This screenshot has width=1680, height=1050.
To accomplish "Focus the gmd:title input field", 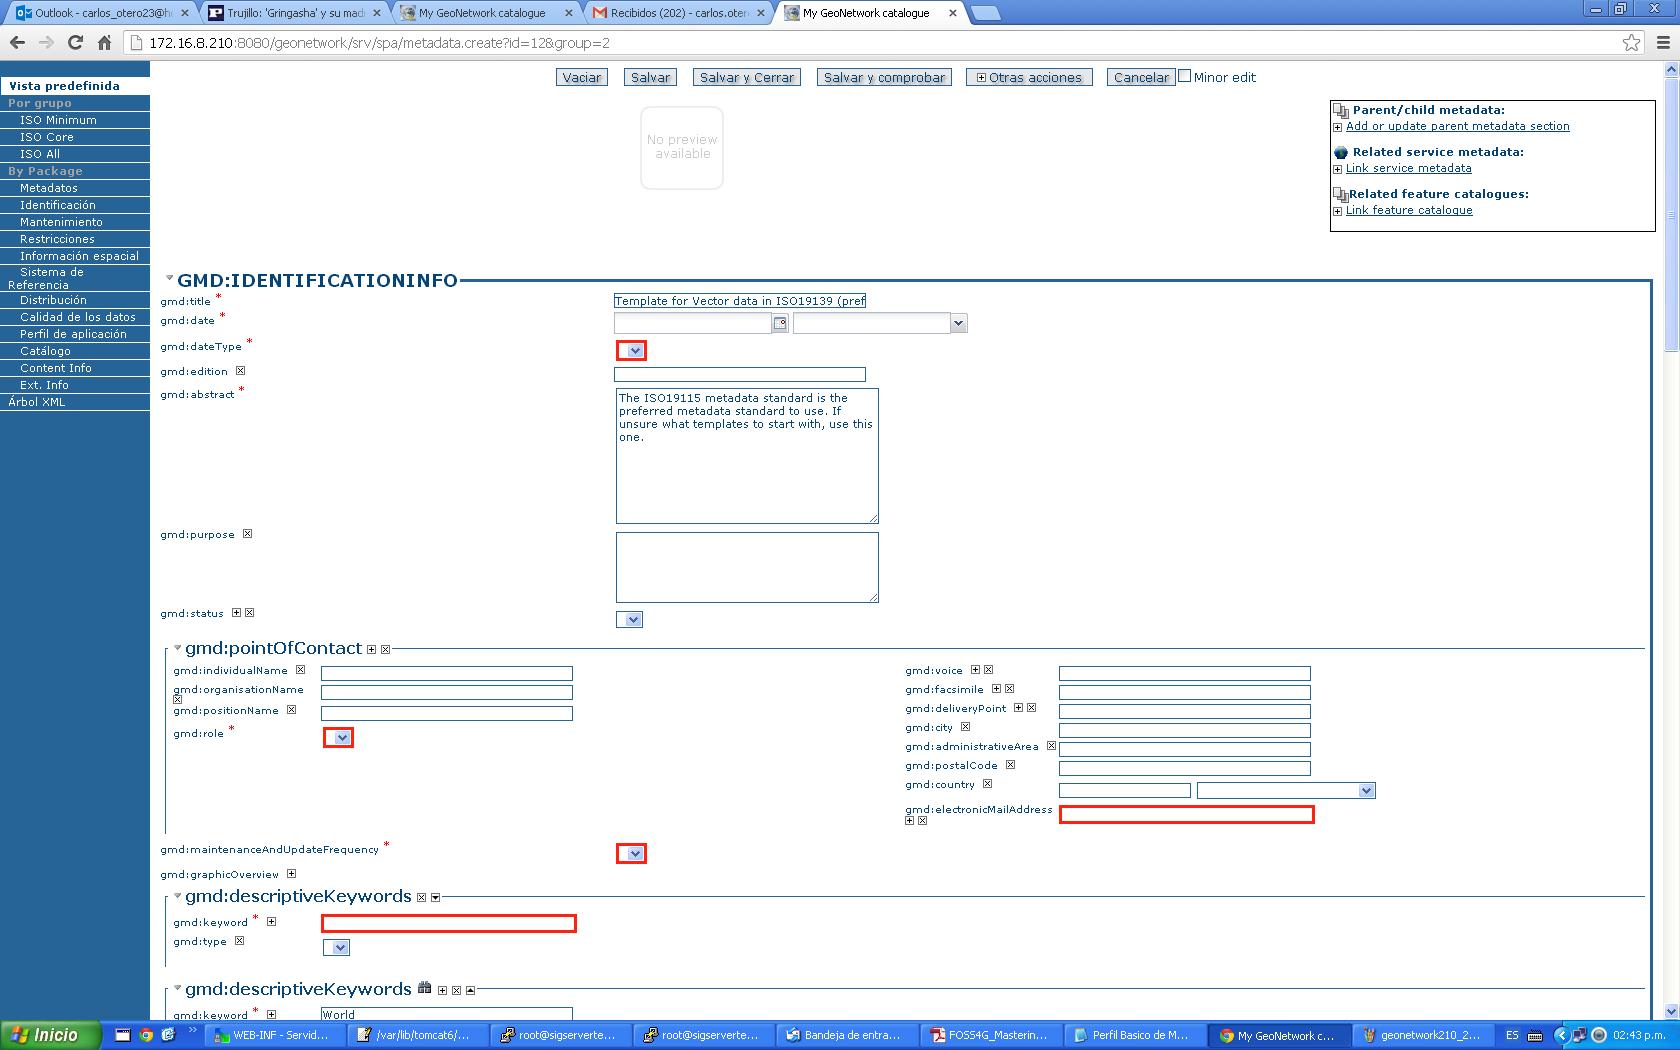I will click(x=740, y=301).
